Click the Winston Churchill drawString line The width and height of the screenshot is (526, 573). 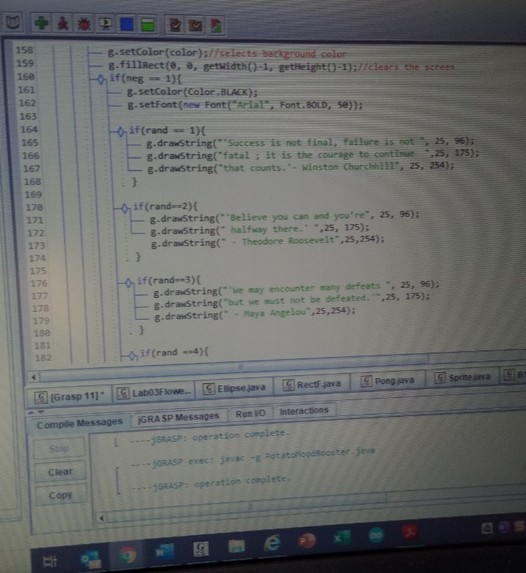[300, 167]
